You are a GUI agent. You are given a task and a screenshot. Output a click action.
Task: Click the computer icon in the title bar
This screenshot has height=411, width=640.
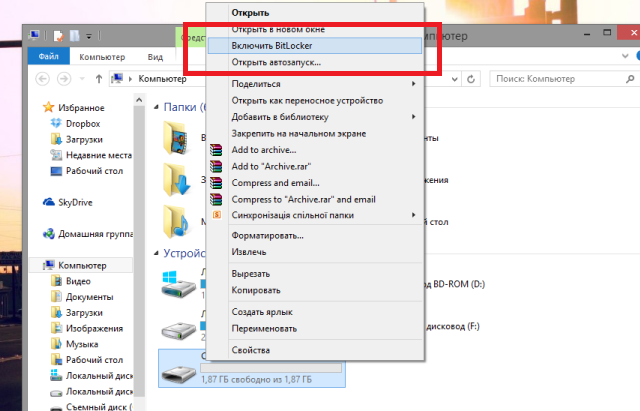(35, 36)
